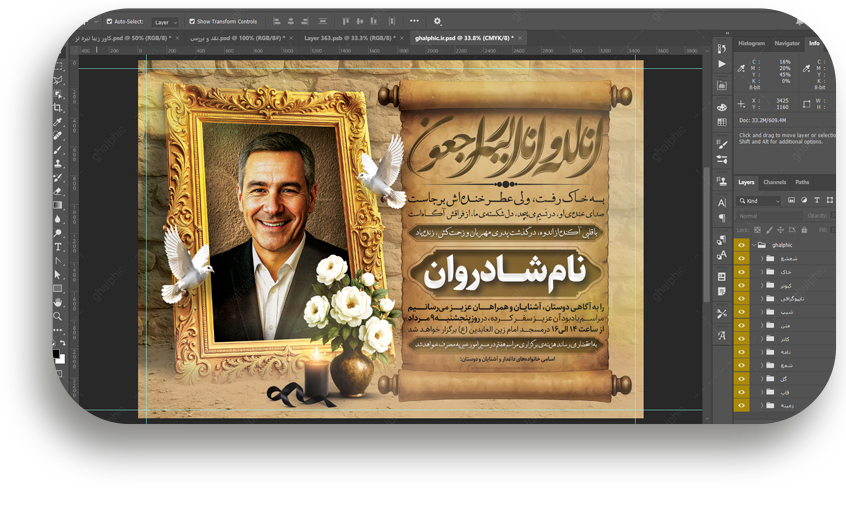Select the Lasso tool
The height and width of the screenshot is (513, 846).
point(59,79)
